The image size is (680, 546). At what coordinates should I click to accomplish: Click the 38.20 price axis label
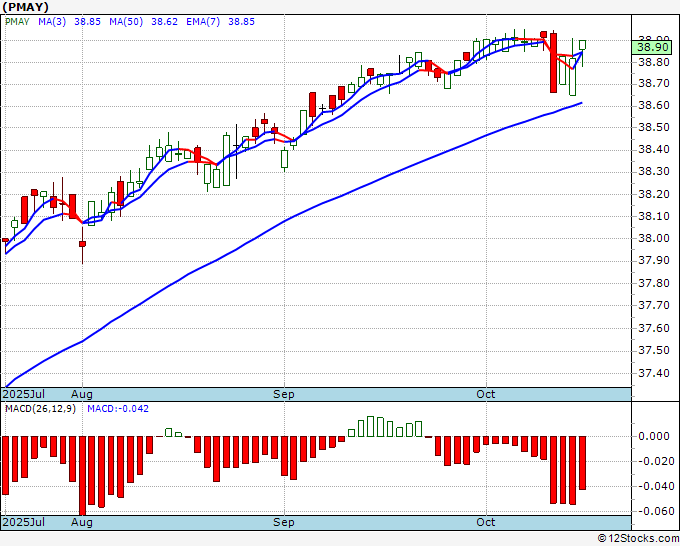[654, 194]
